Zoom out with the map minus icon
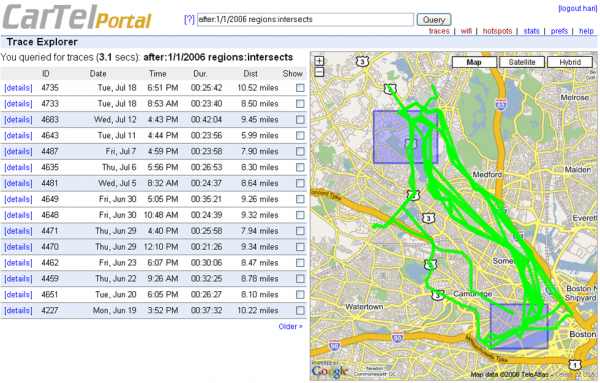 [x=319, y=72]
